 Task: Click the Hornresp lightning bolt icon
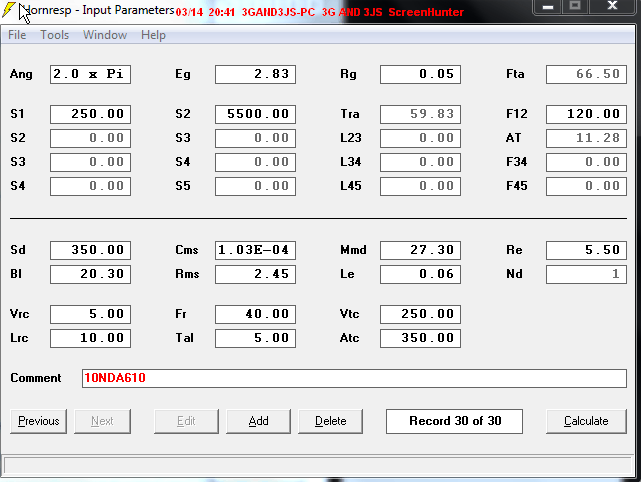(x=9, y=10)
